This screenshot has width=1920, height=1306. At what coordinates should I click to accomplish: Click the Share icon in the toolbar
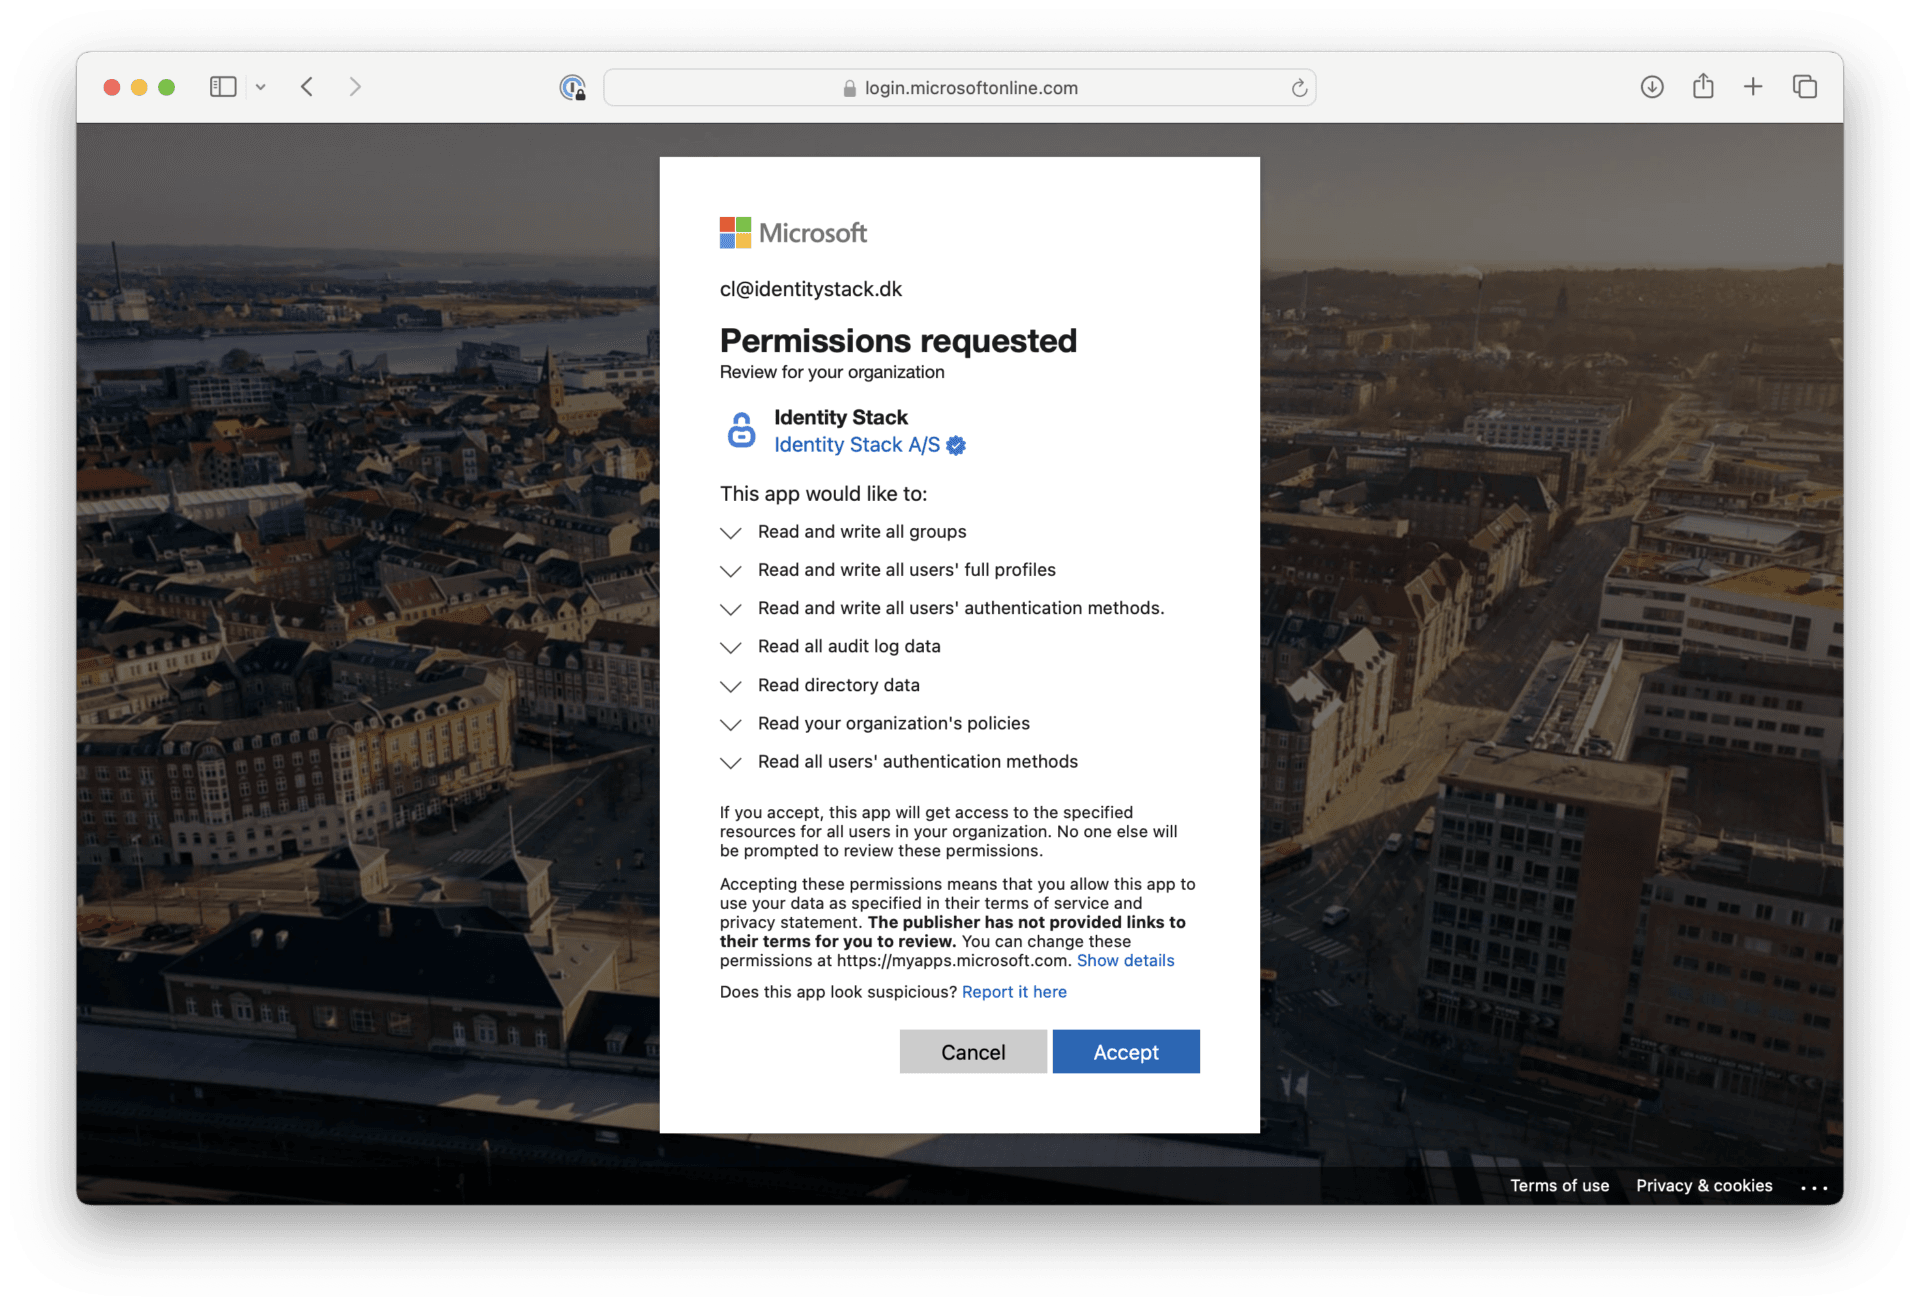(1703, 86)
